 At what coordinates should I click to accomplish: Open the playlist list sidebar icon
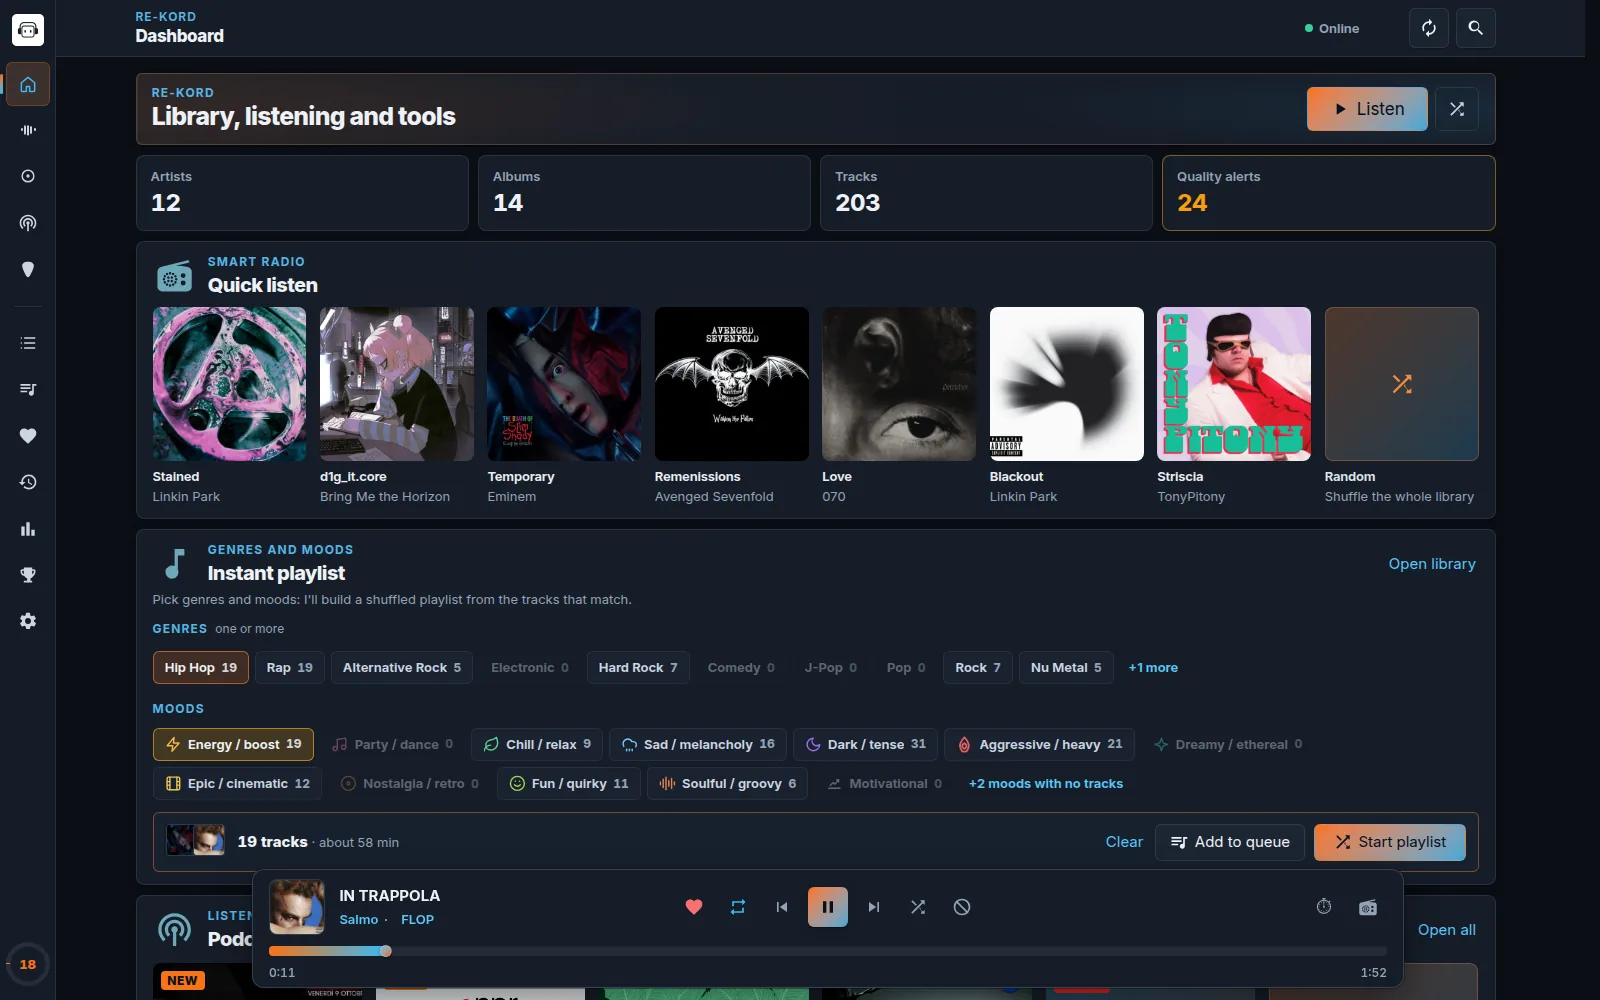coord(28,343)
